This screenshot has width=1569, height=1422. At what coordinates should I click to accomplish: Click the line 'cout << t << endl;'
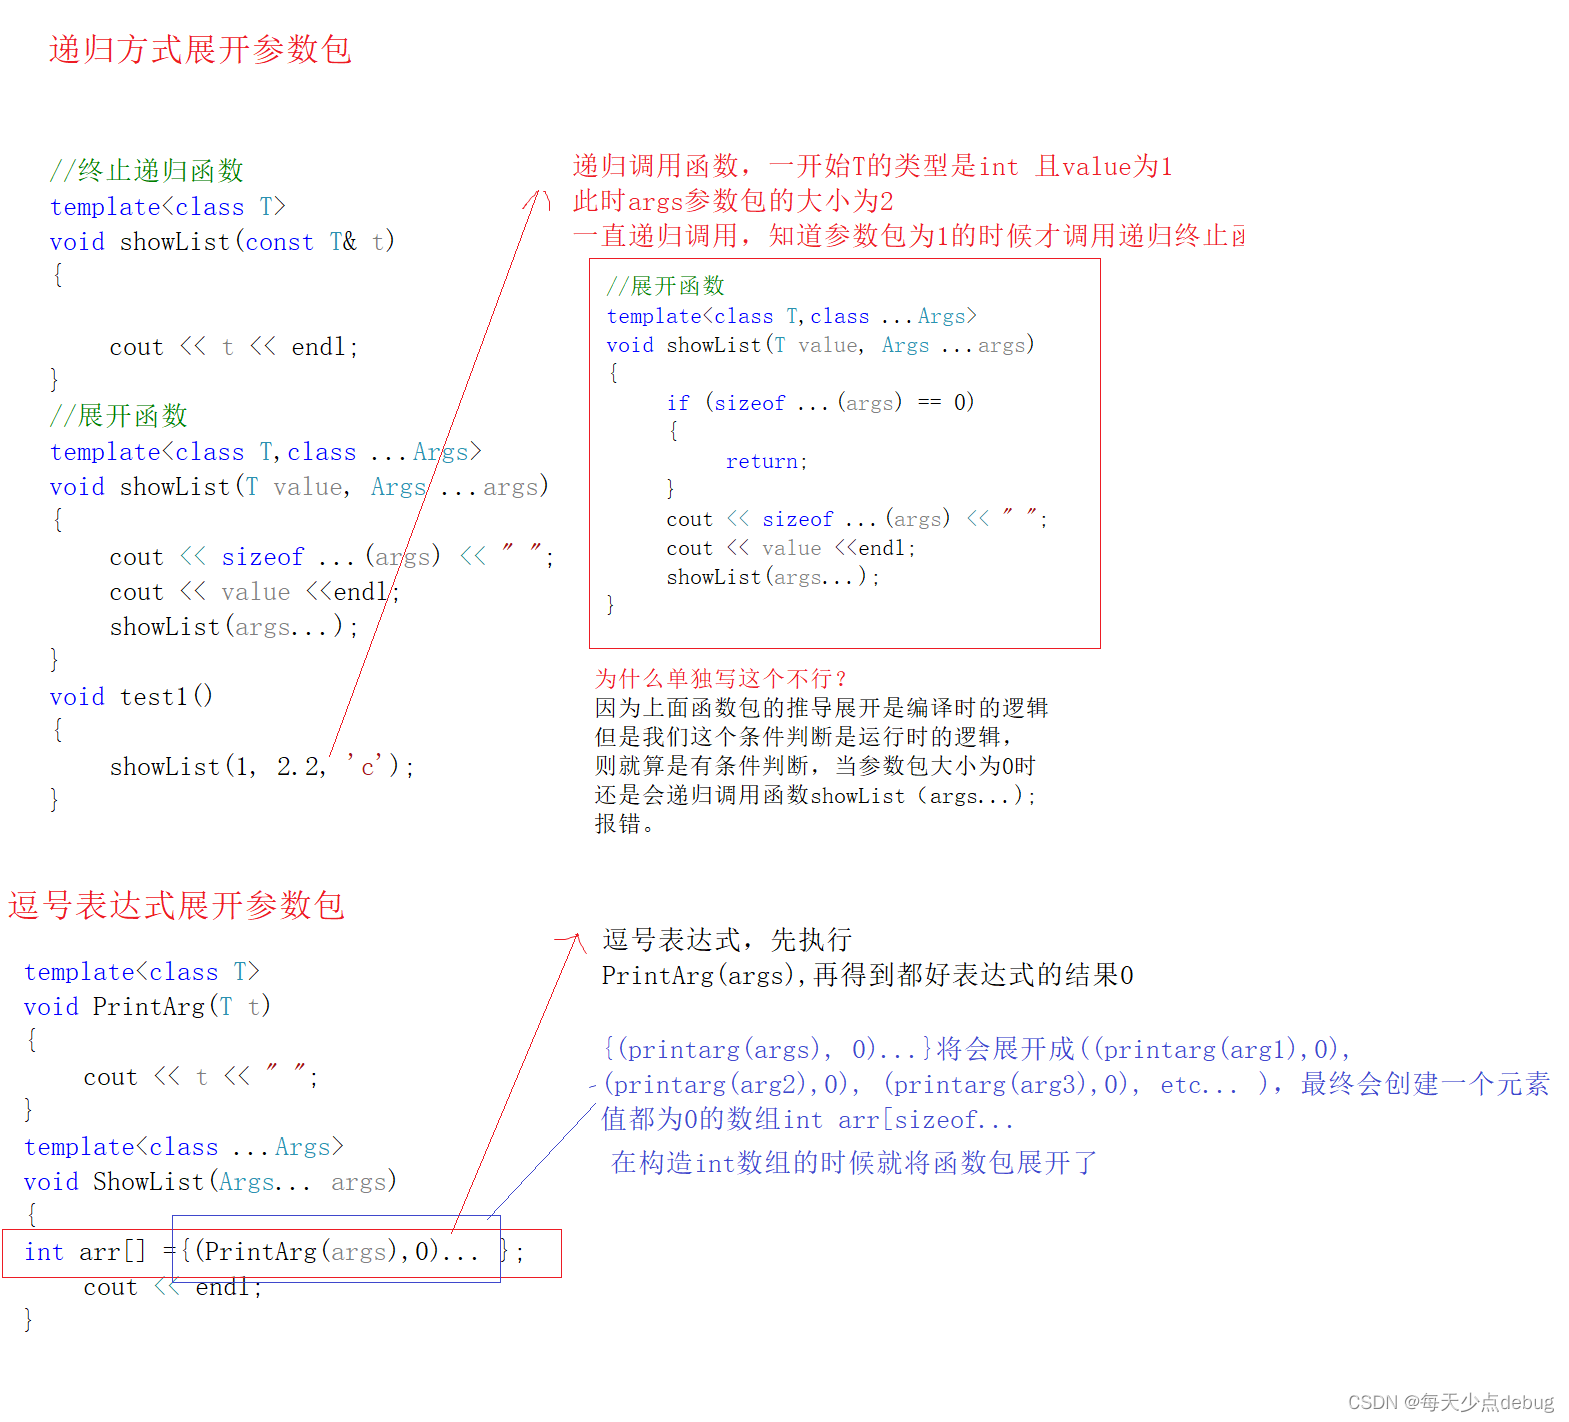tap(234, 347)
